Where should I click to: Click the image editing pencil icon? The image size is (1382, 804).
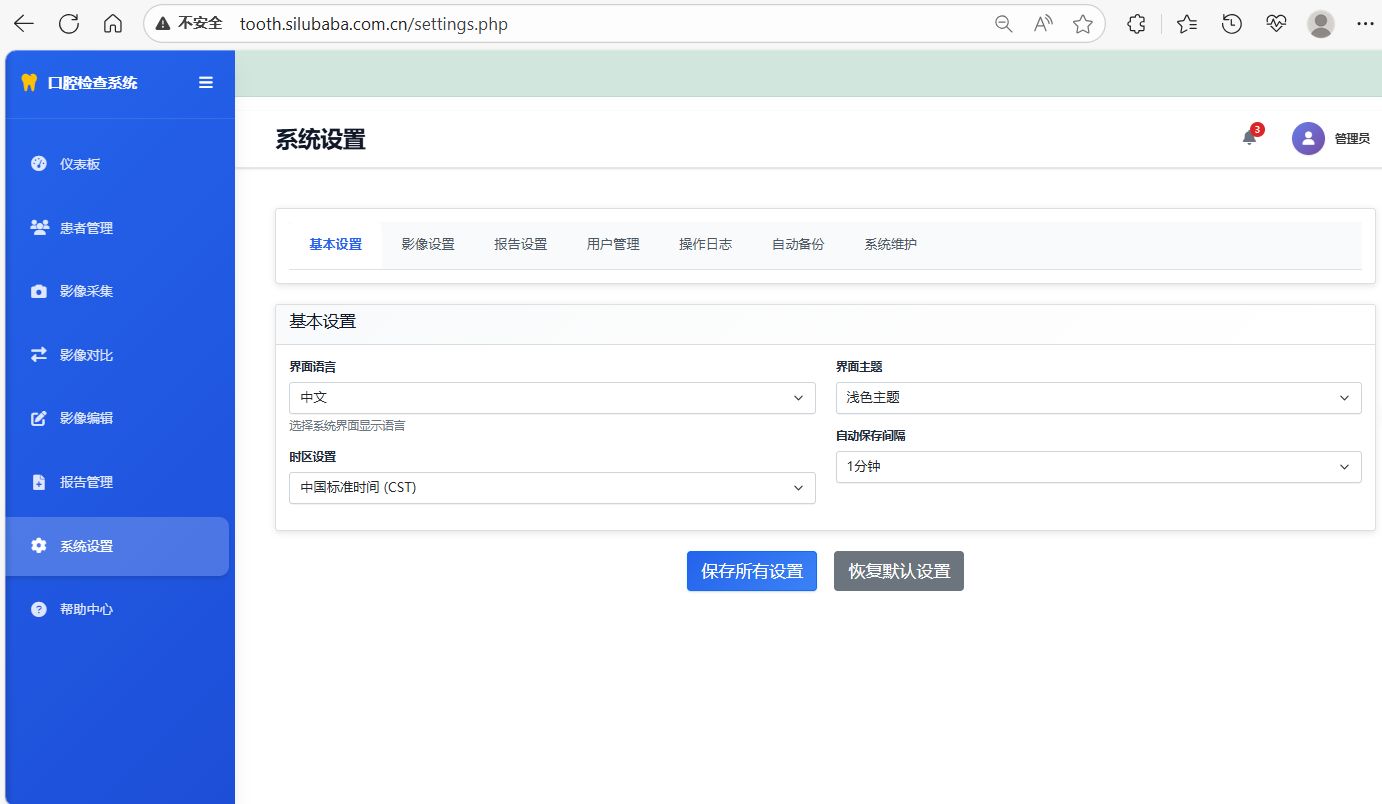39,418
